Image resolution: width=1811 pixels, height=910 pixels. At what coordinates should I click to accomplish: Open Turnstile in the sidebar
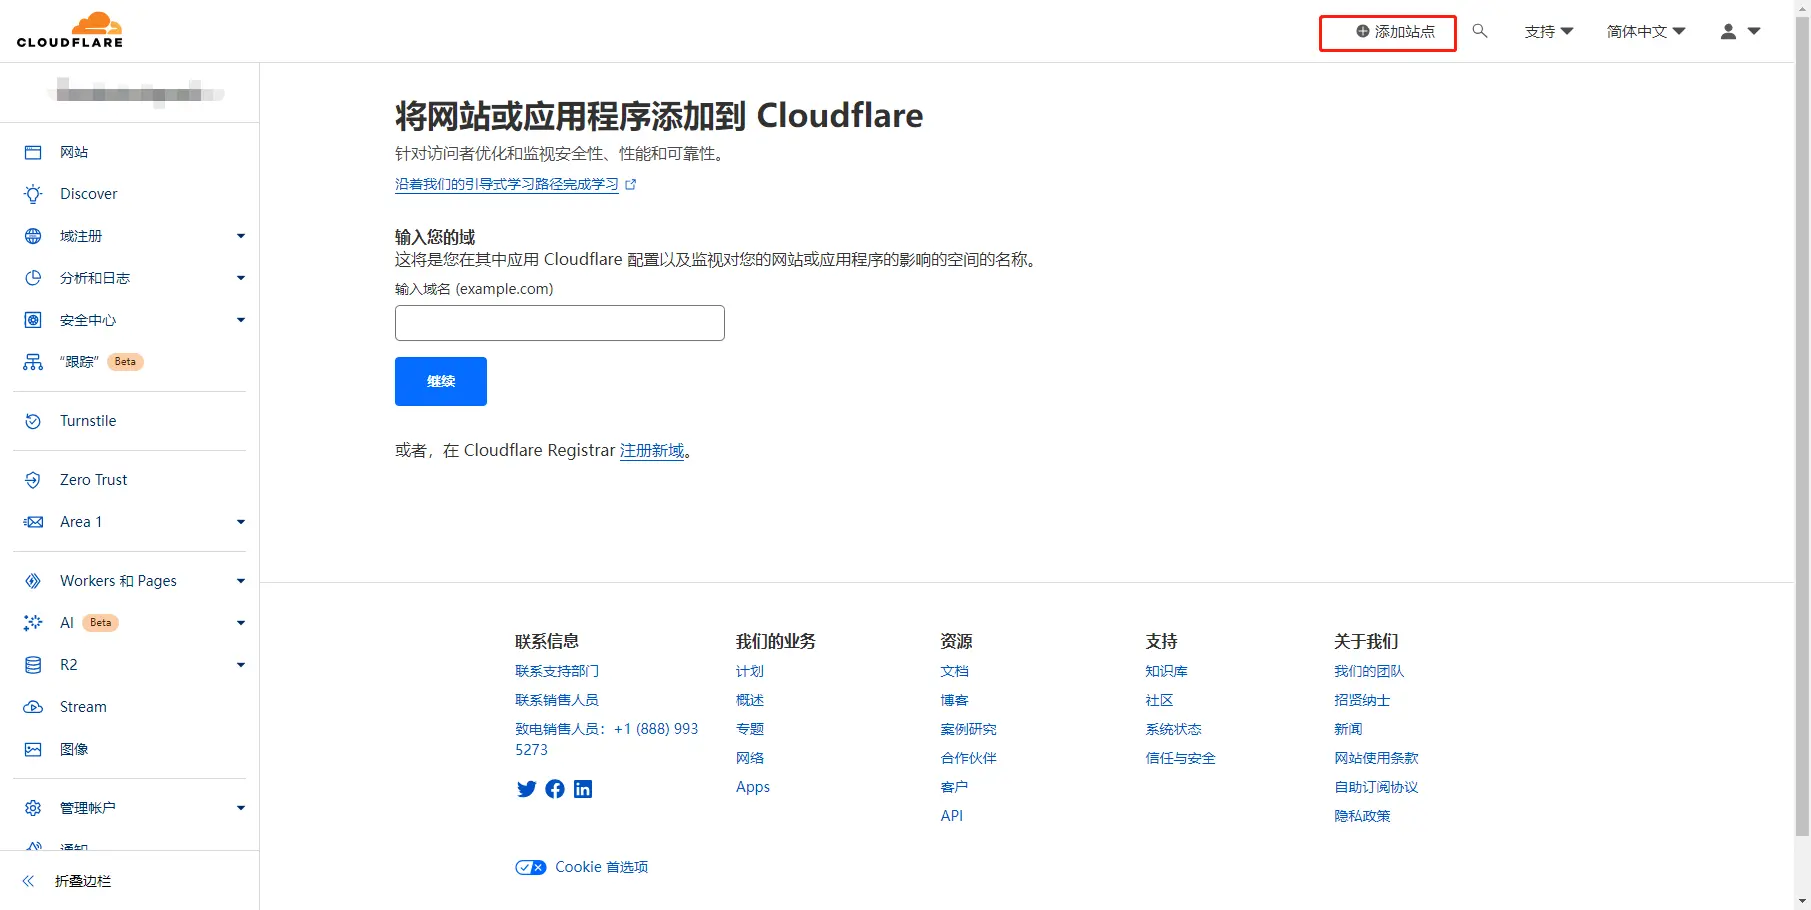click(88, 421)
